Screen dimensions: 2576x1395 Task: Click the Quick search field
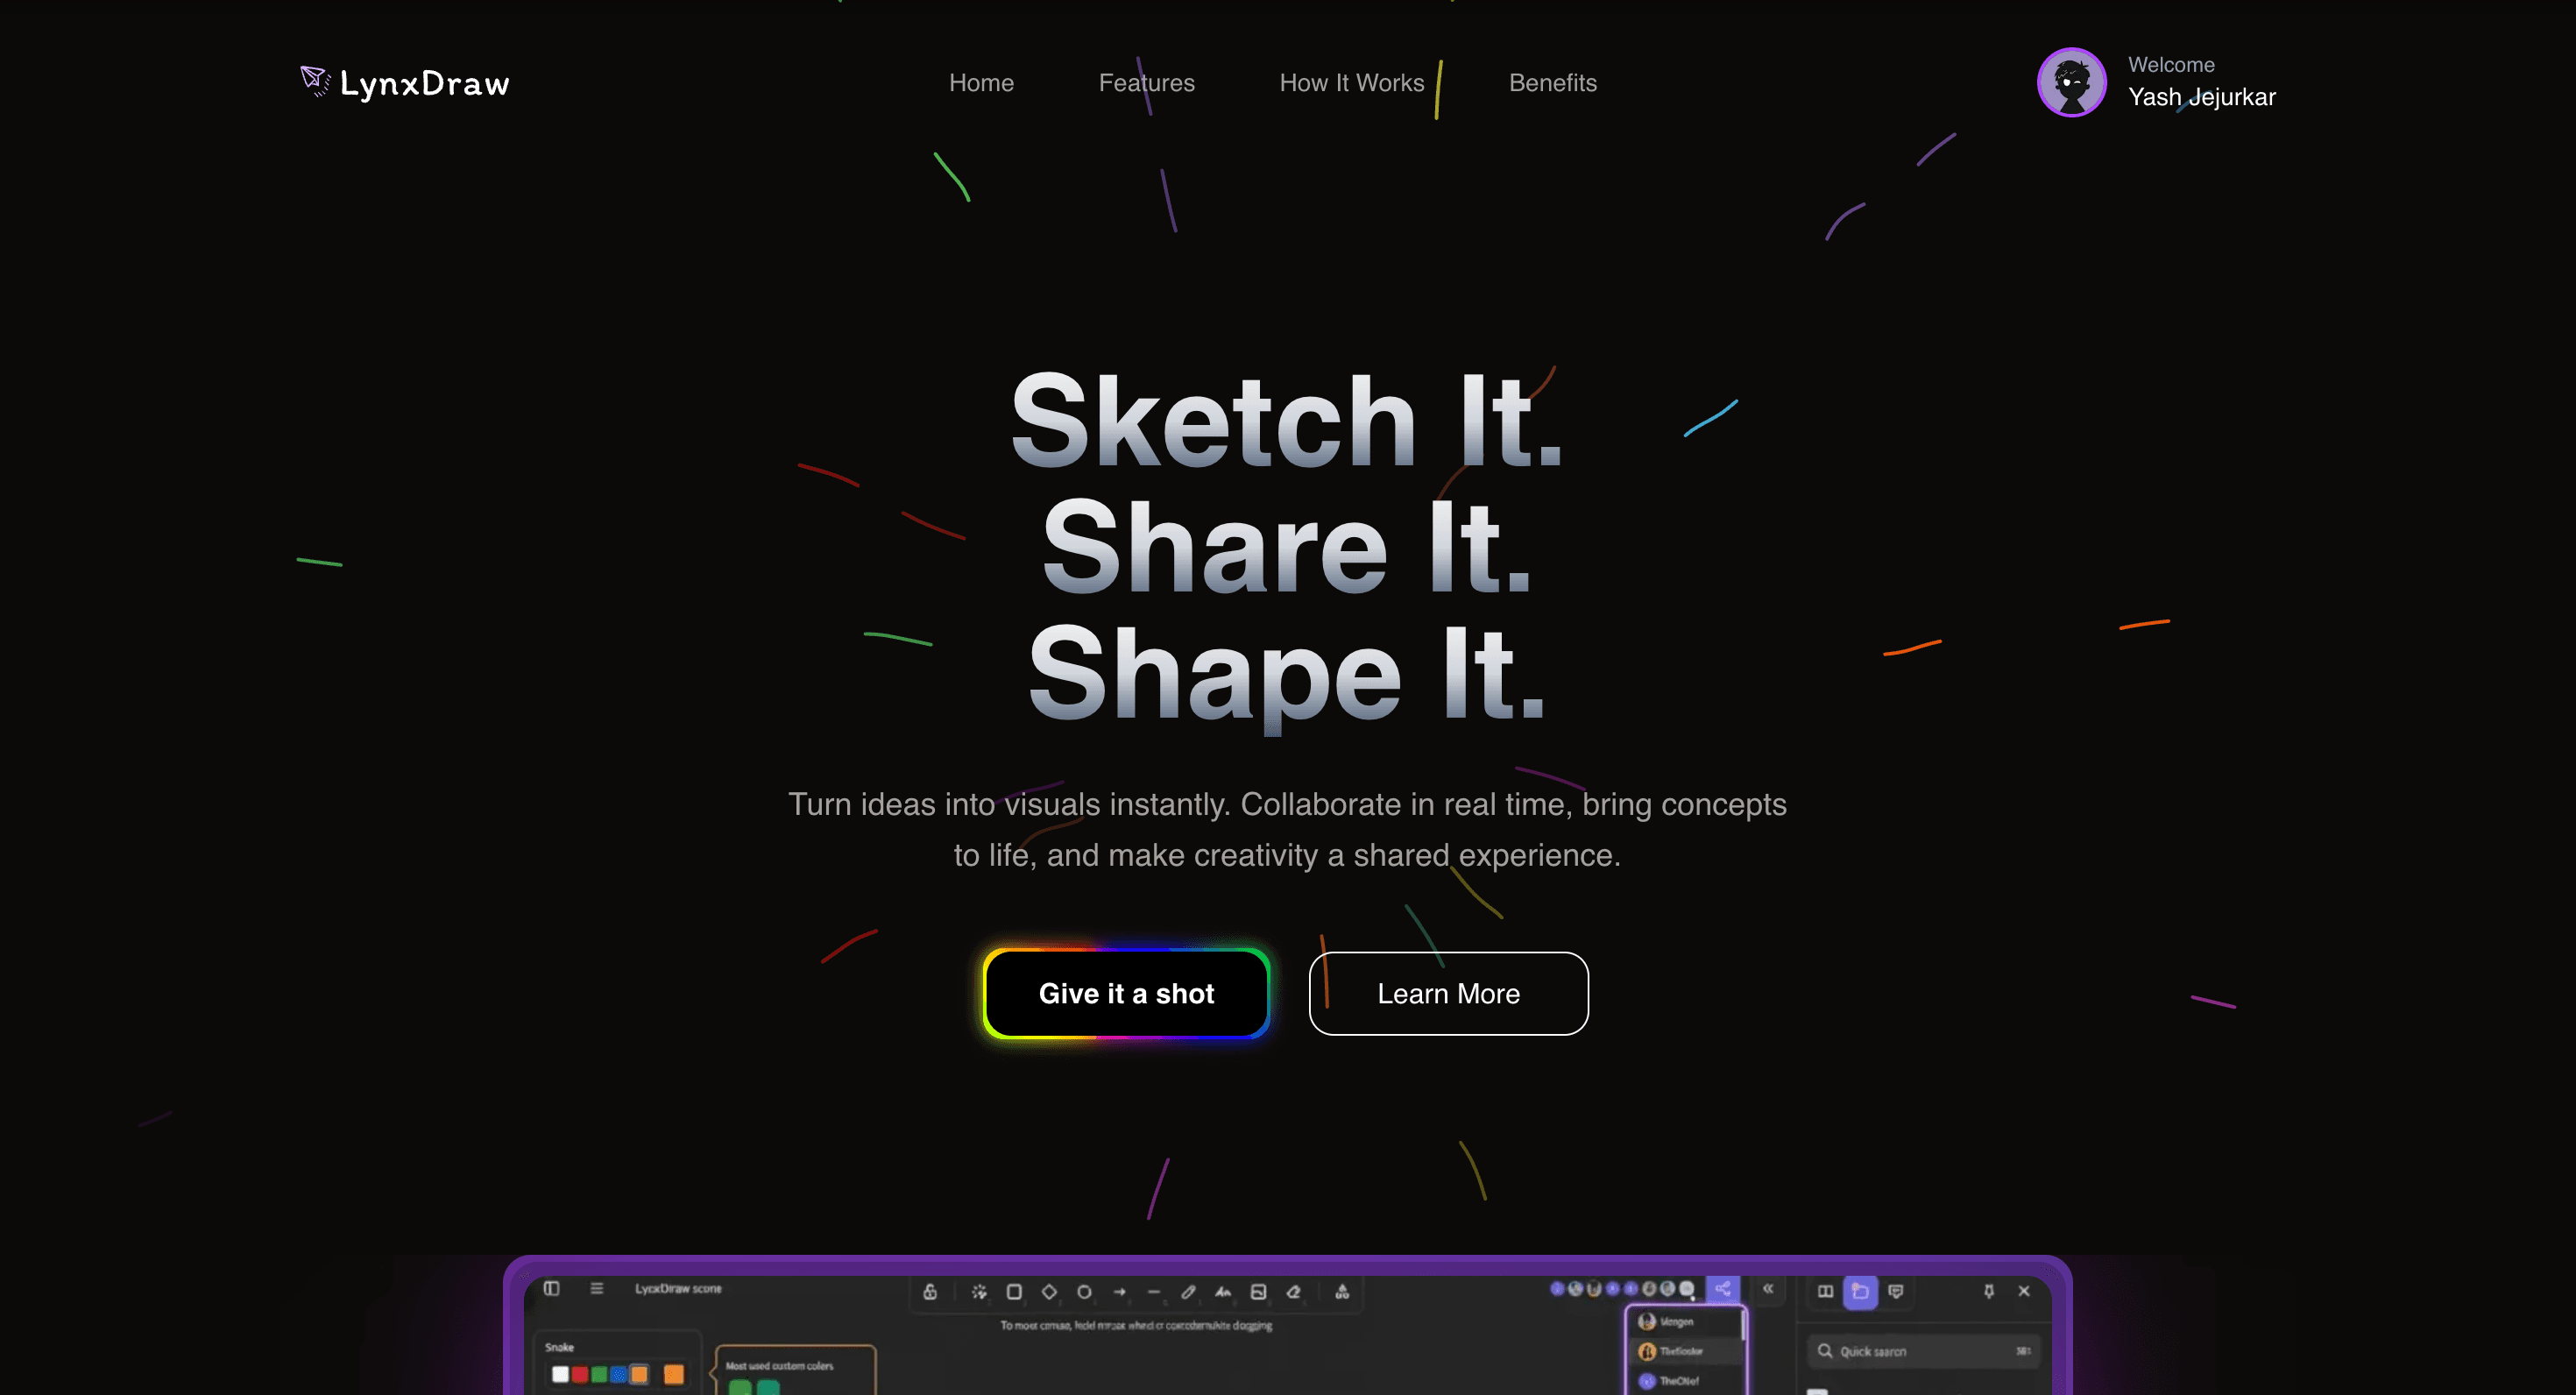1924,1351
